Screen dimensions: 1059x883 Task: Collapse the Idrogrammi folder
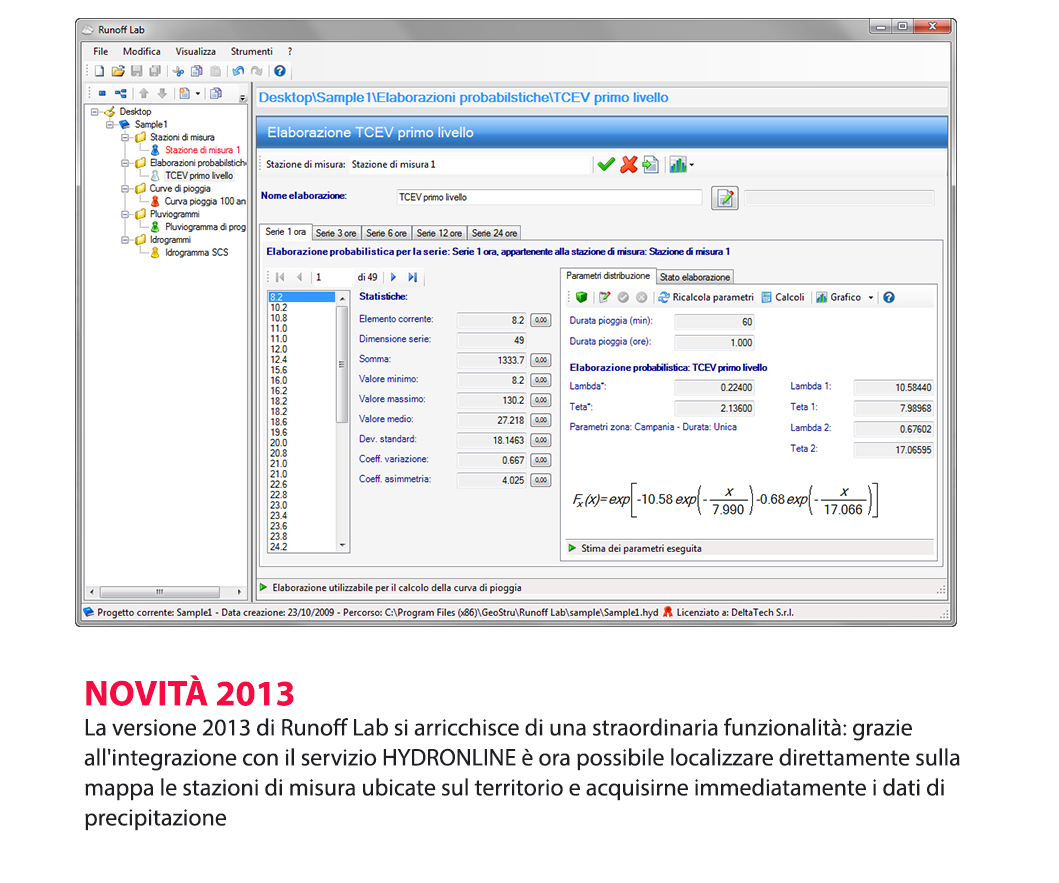(x=125, y=240)
